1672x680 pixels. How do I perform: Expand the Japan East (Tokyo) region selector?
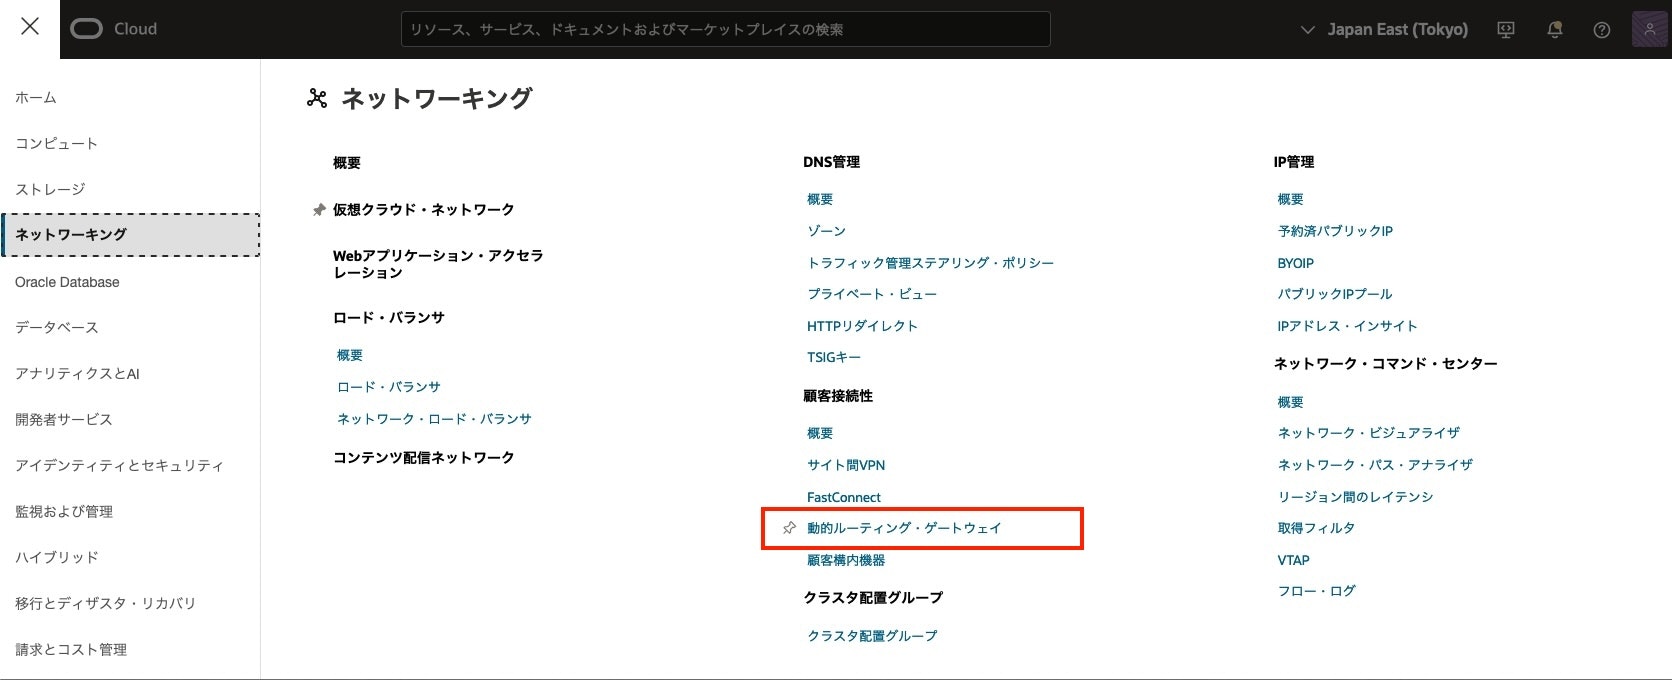1384,30
